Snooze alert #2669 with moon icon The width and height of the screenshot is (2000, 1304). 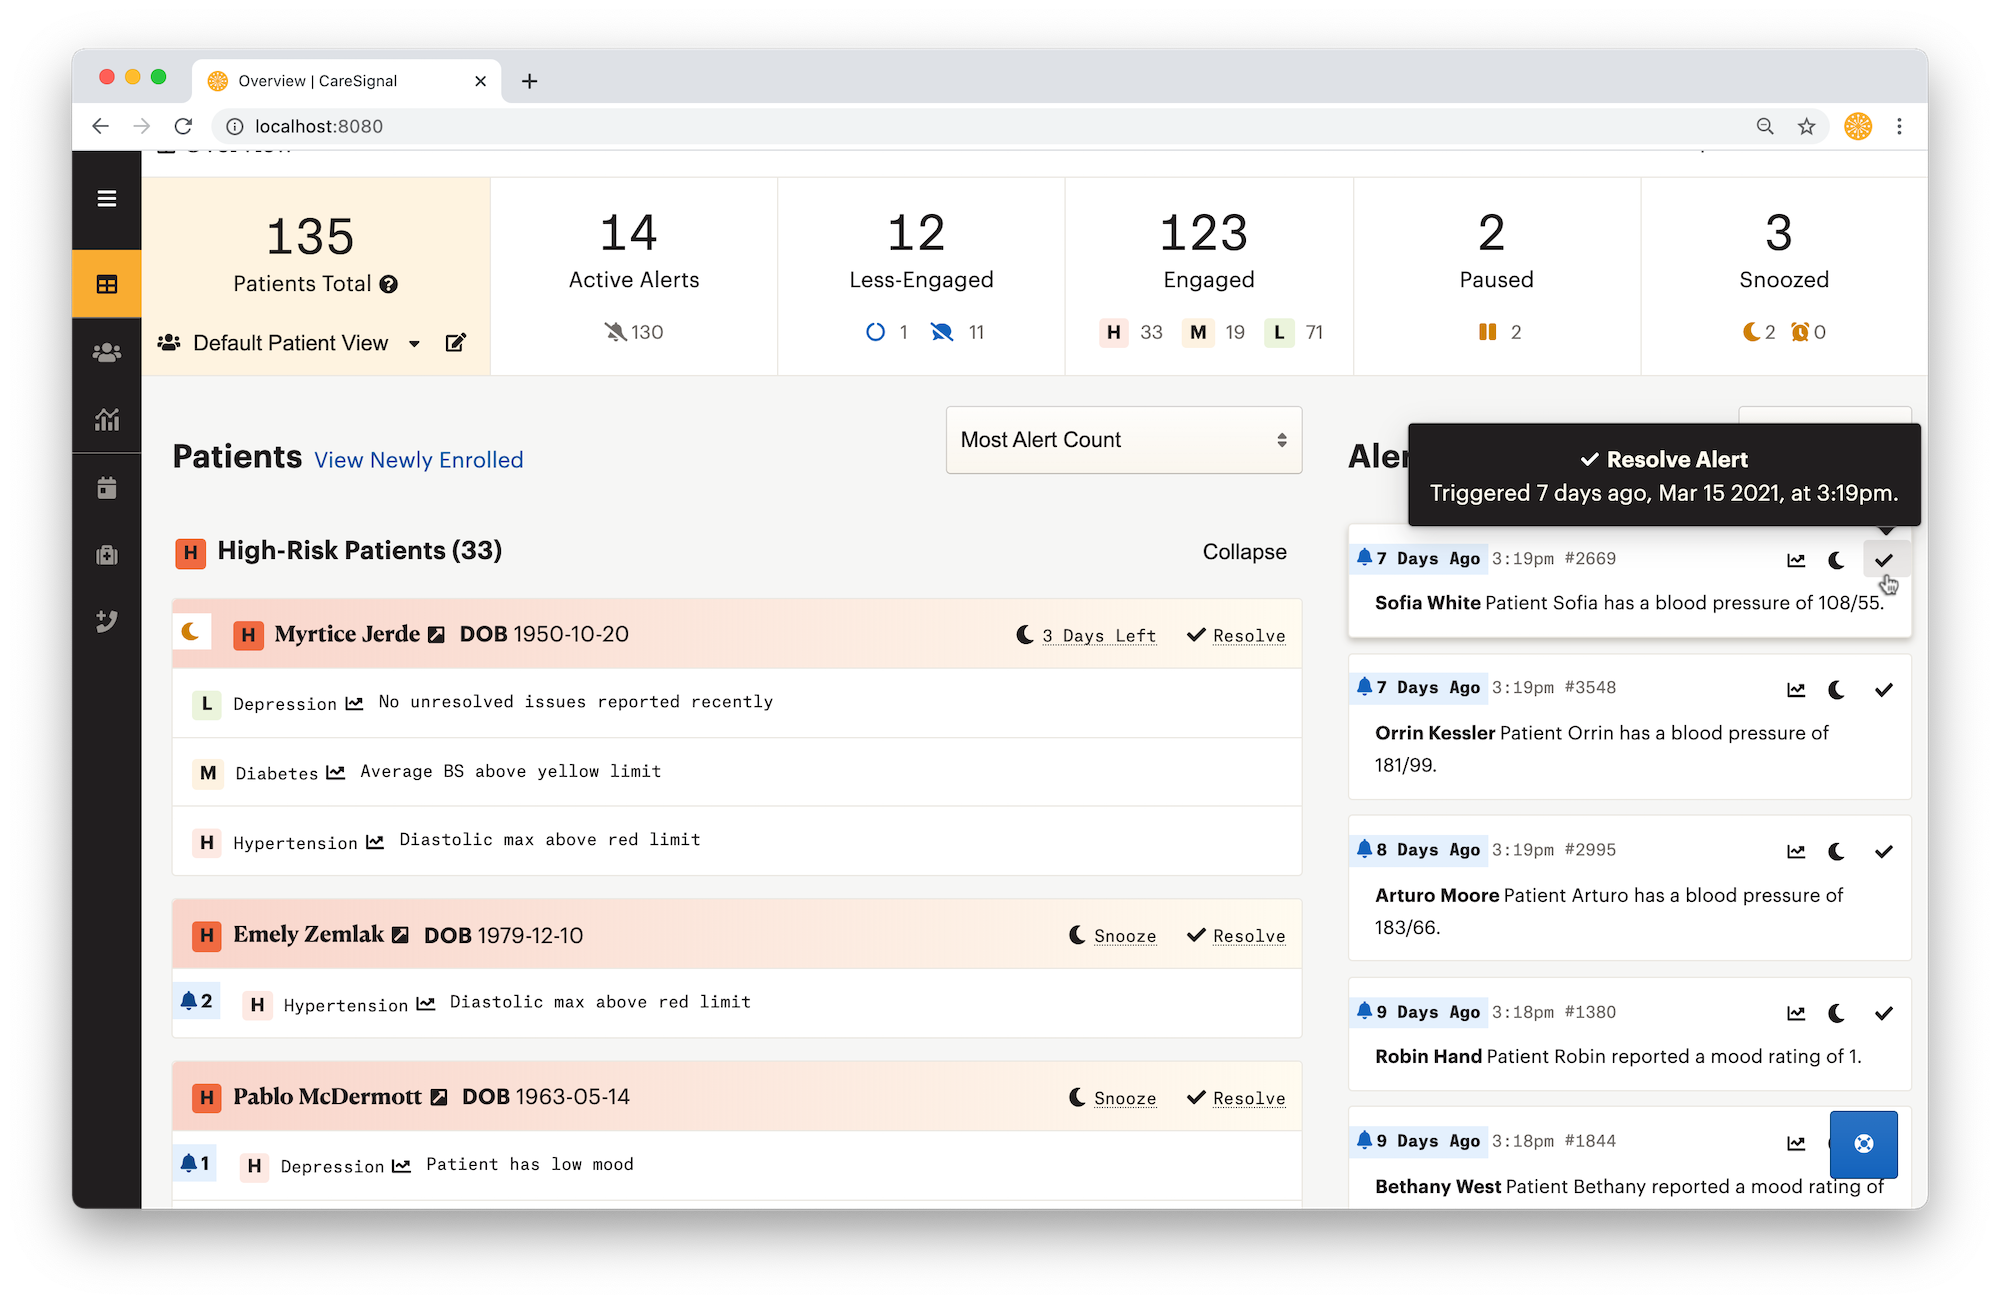pos(1836,560)
